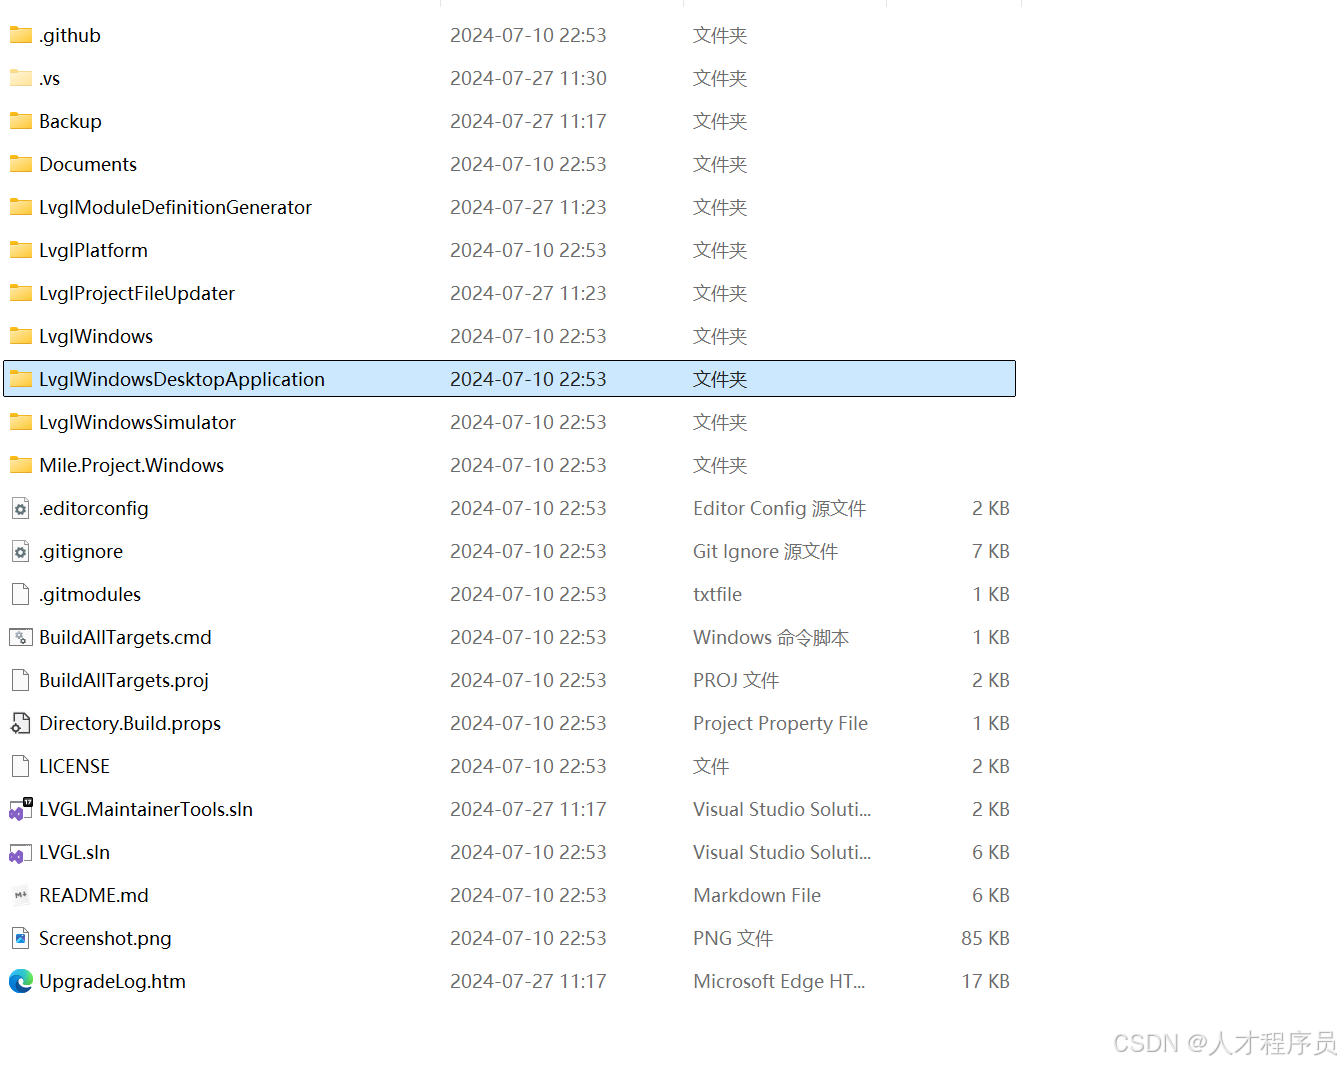
Task: Click the LICENSE file icon
Action: 20,766
